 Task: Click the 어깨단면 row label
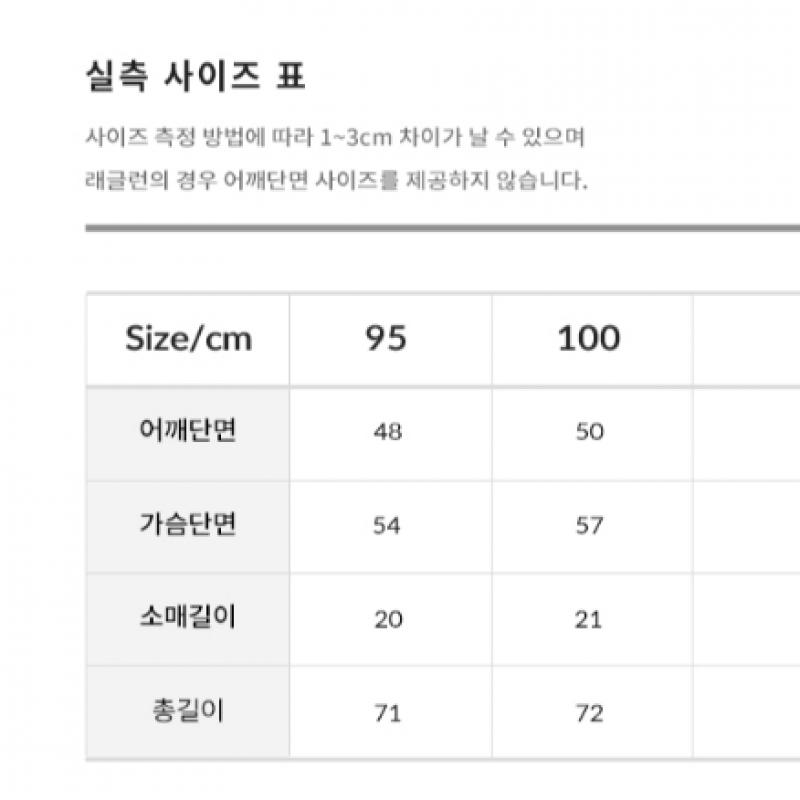click(188, 431)
